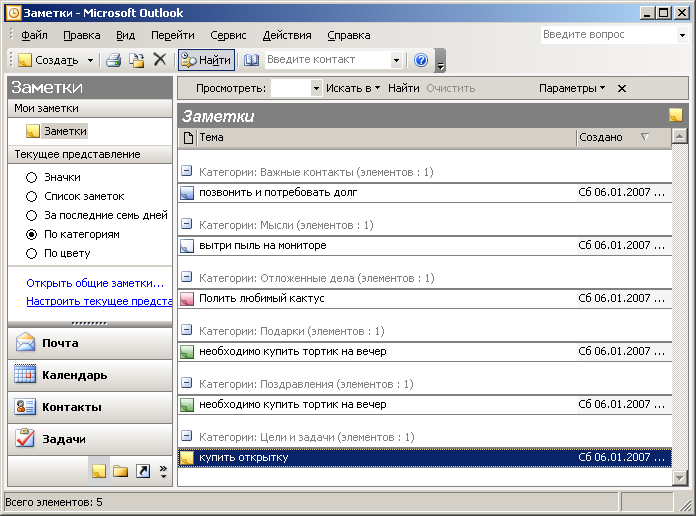Click the Открыть общие заметки link
The height and width of the screenshot is (516, 696).
95,283
